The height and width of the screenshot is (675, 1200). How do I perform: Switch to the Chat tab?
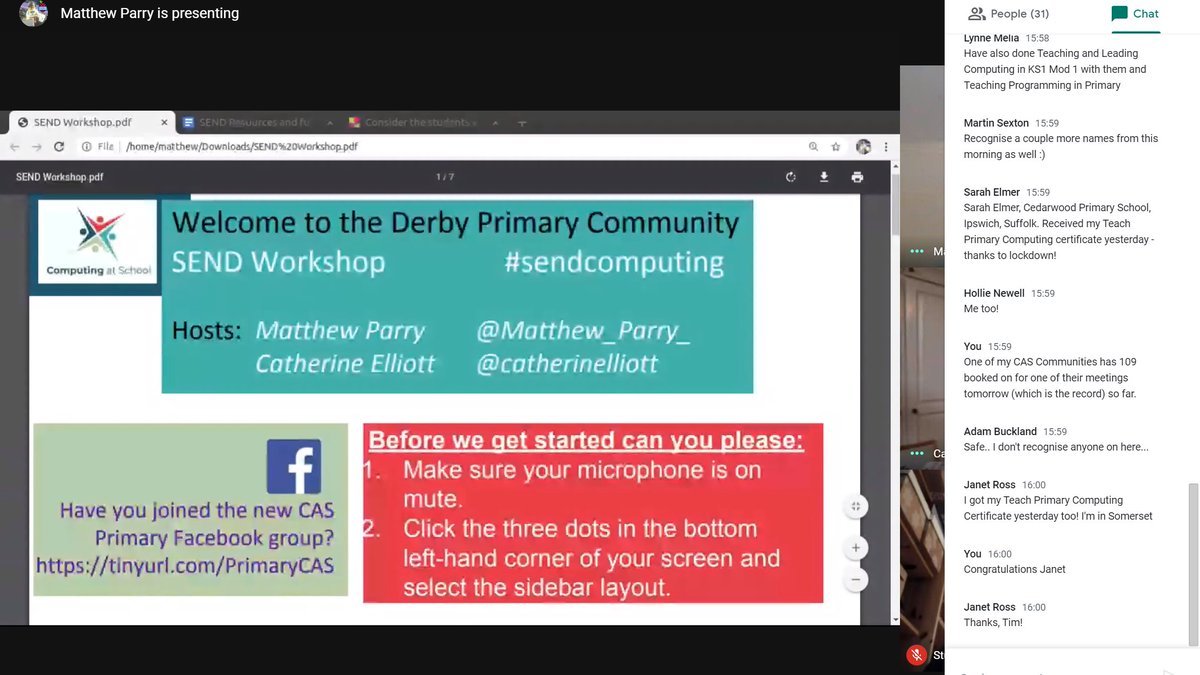click(1135, 14)
